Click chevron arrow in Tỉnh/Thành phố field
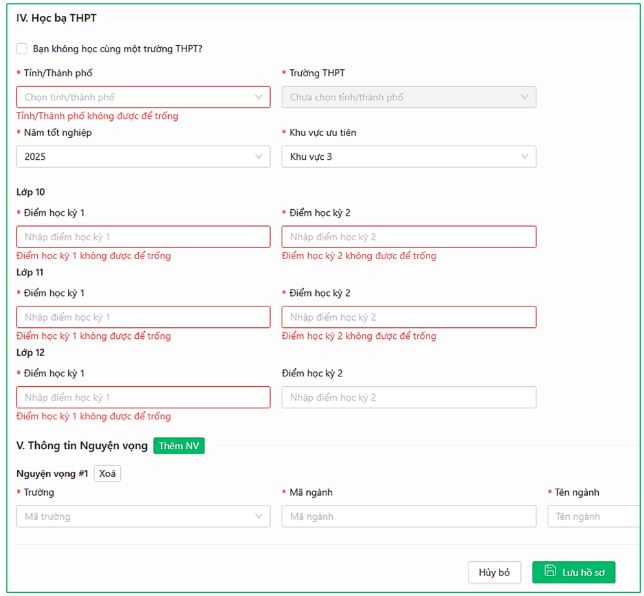The width and height of the screenshot is (644, 596). coord(259,97)
